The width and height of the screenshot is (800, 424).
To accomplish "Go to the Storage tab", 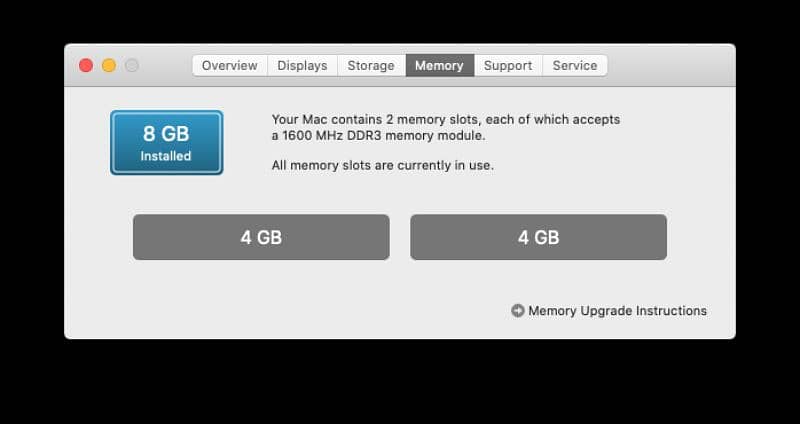I will click(371, 65).
